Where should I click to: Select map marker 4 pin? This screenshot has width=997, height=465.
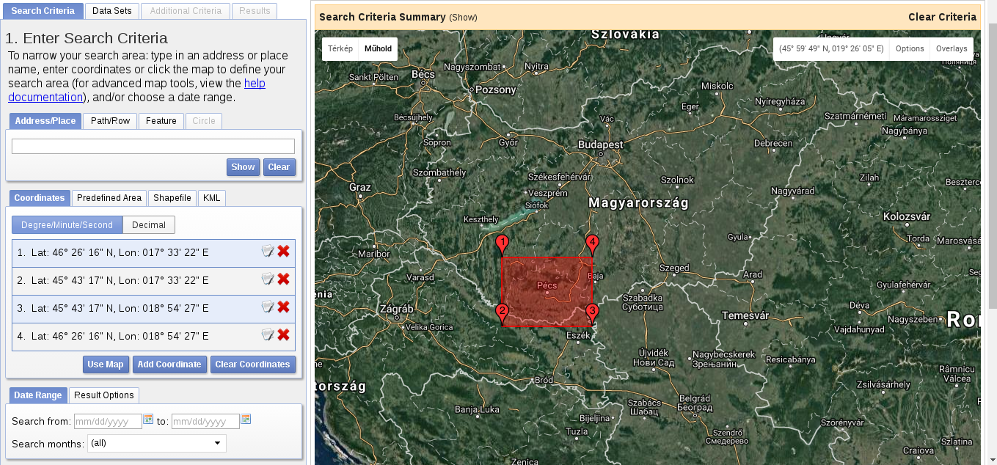click(592, 245)
